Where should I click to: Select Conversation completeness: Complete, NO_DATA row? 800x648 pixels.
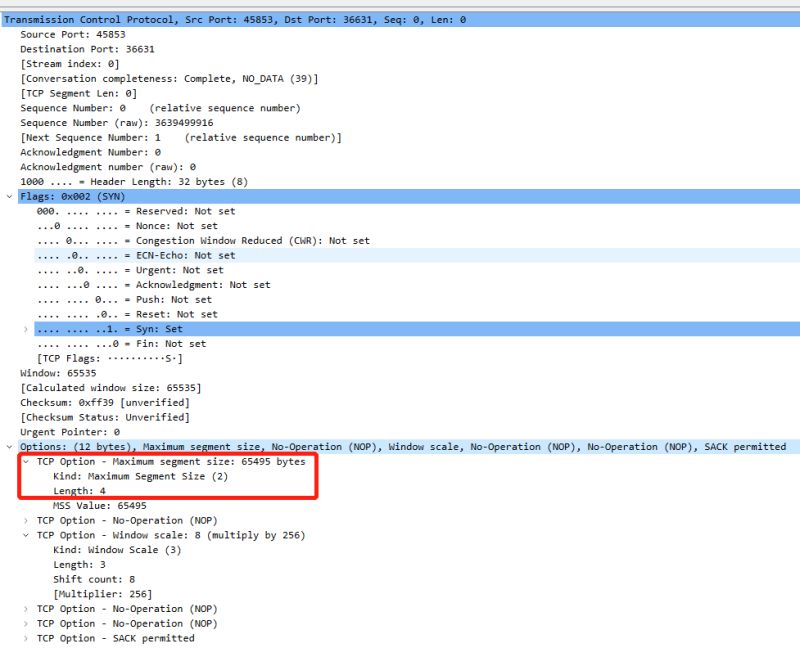pos(169,79)
